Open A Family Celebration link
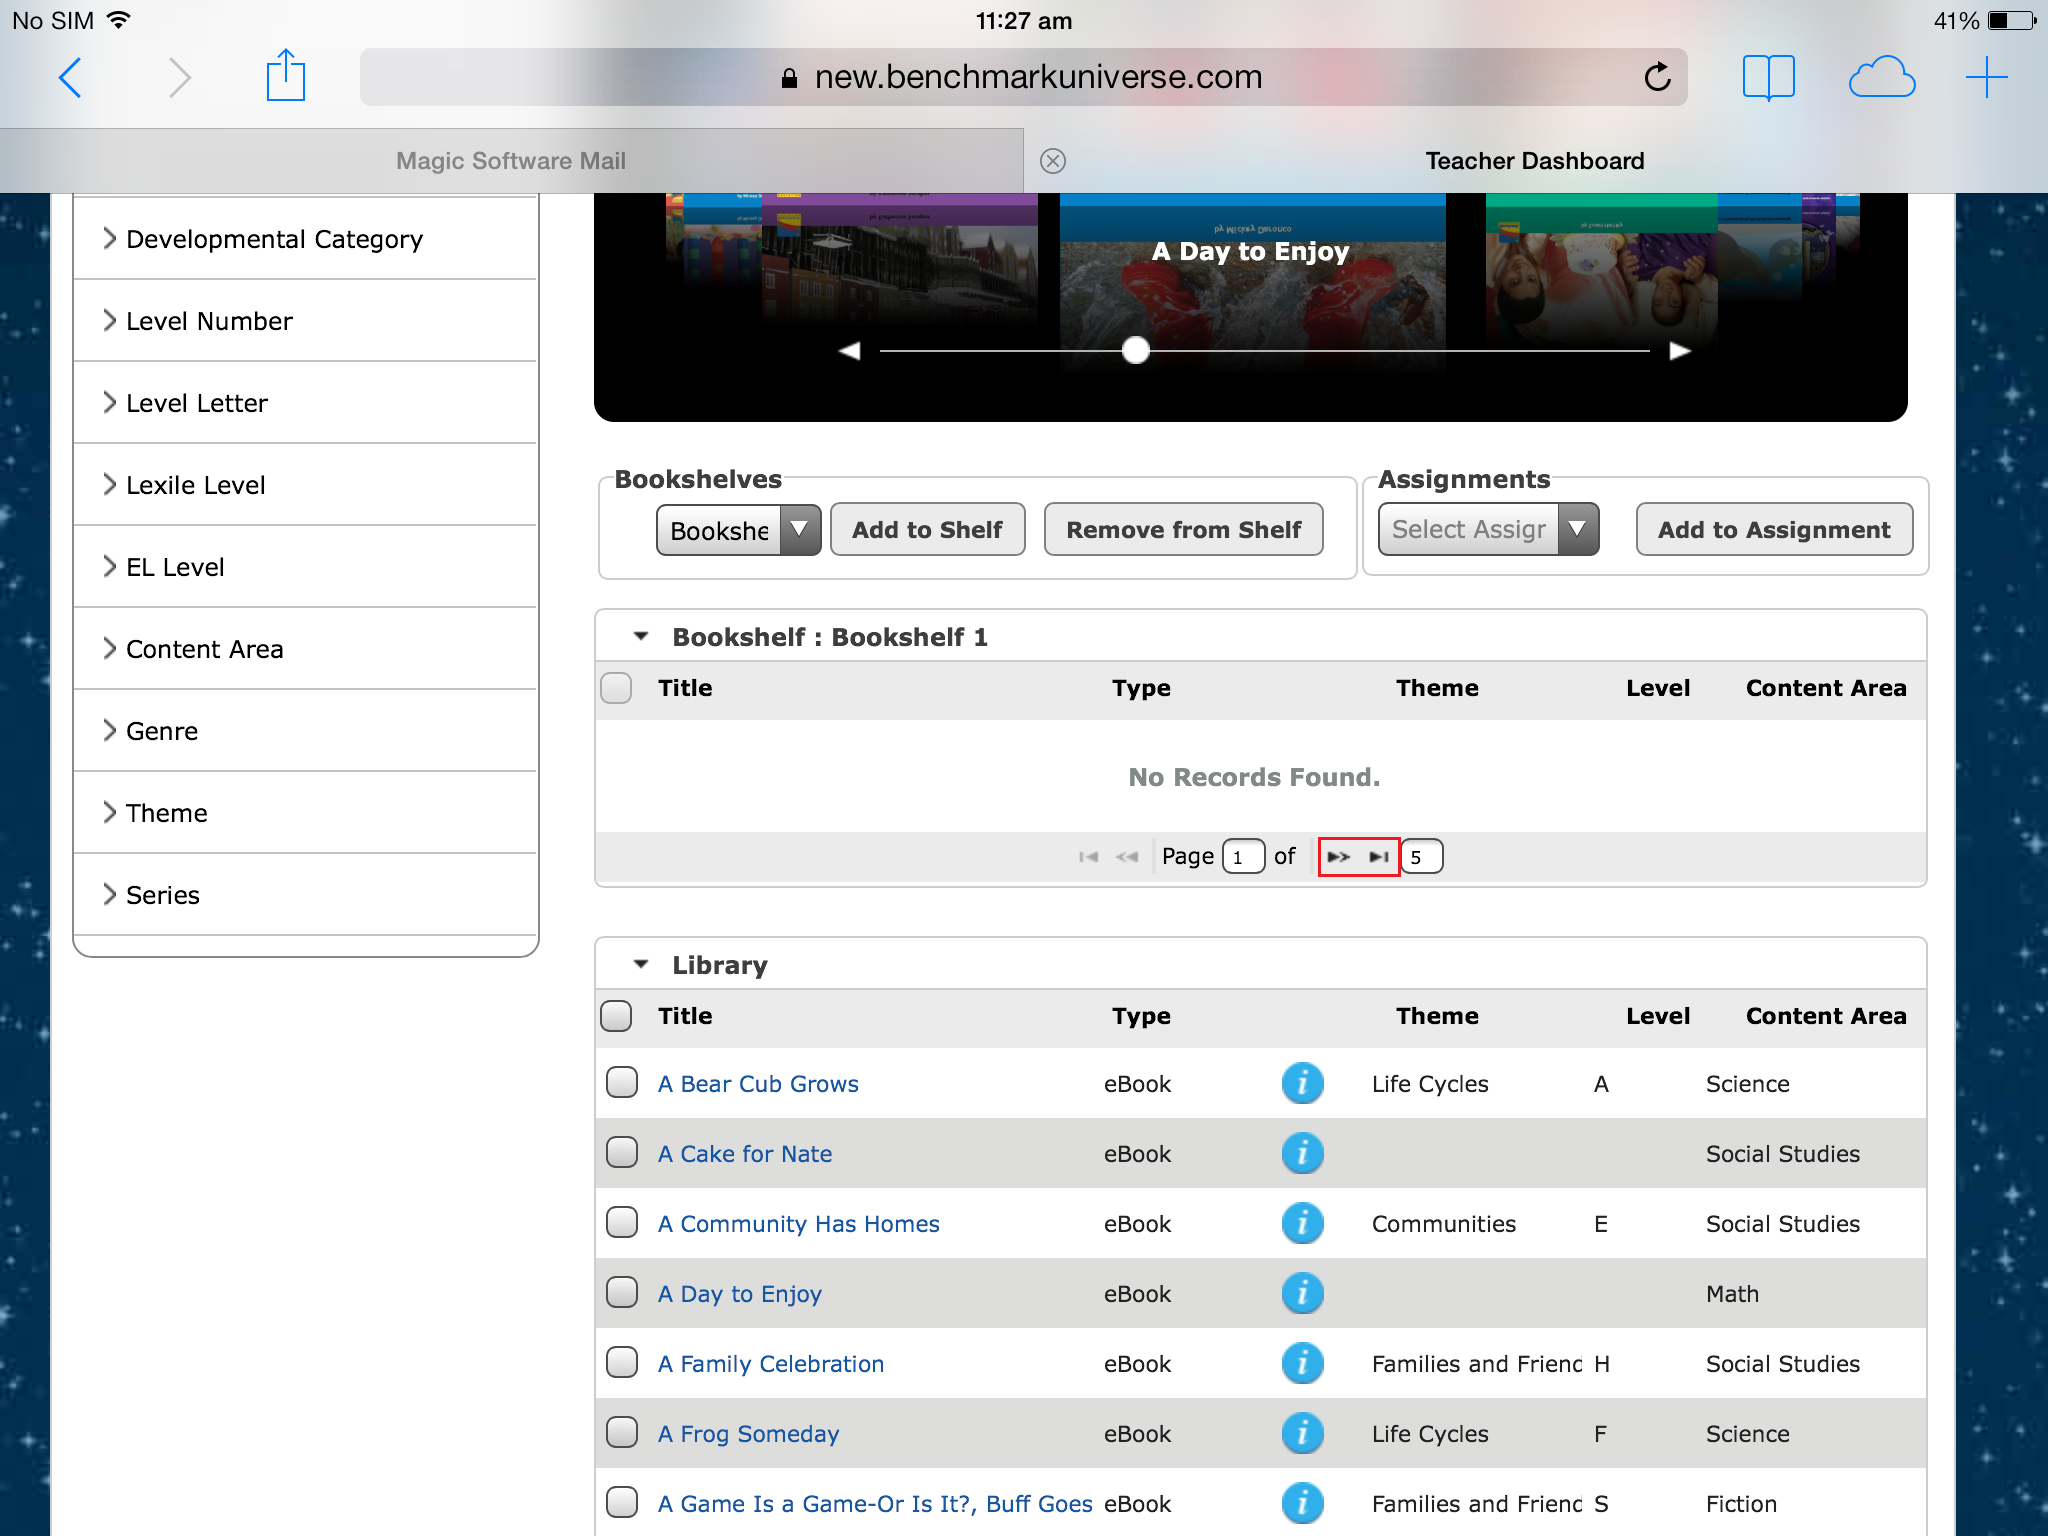Viewport: 2048px width, 1536px height. coord(771,1364)
